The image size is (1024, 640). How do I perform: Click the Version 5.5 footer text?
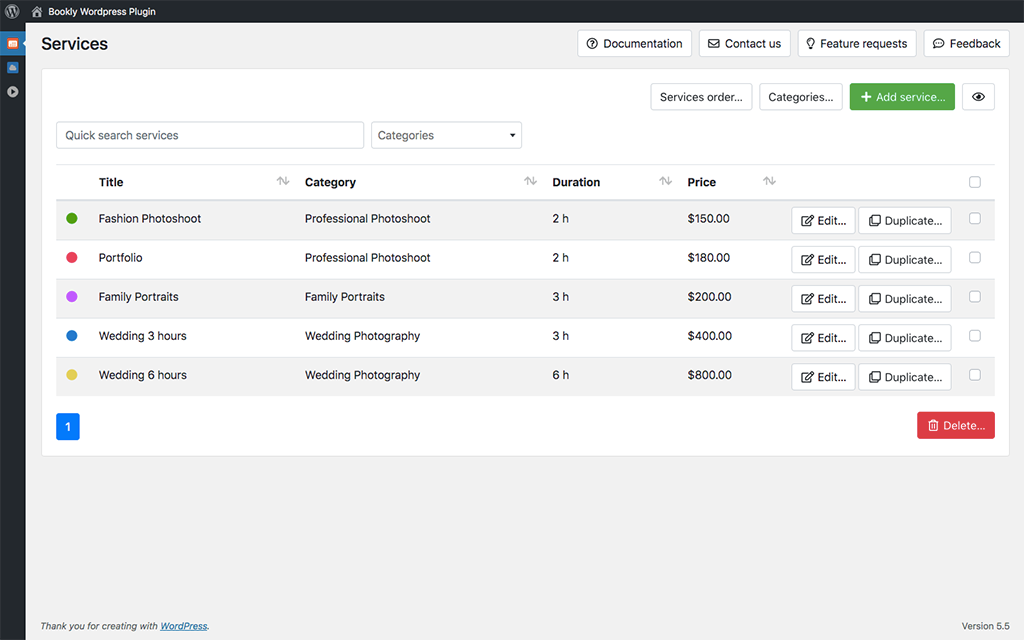click(985, 626)
